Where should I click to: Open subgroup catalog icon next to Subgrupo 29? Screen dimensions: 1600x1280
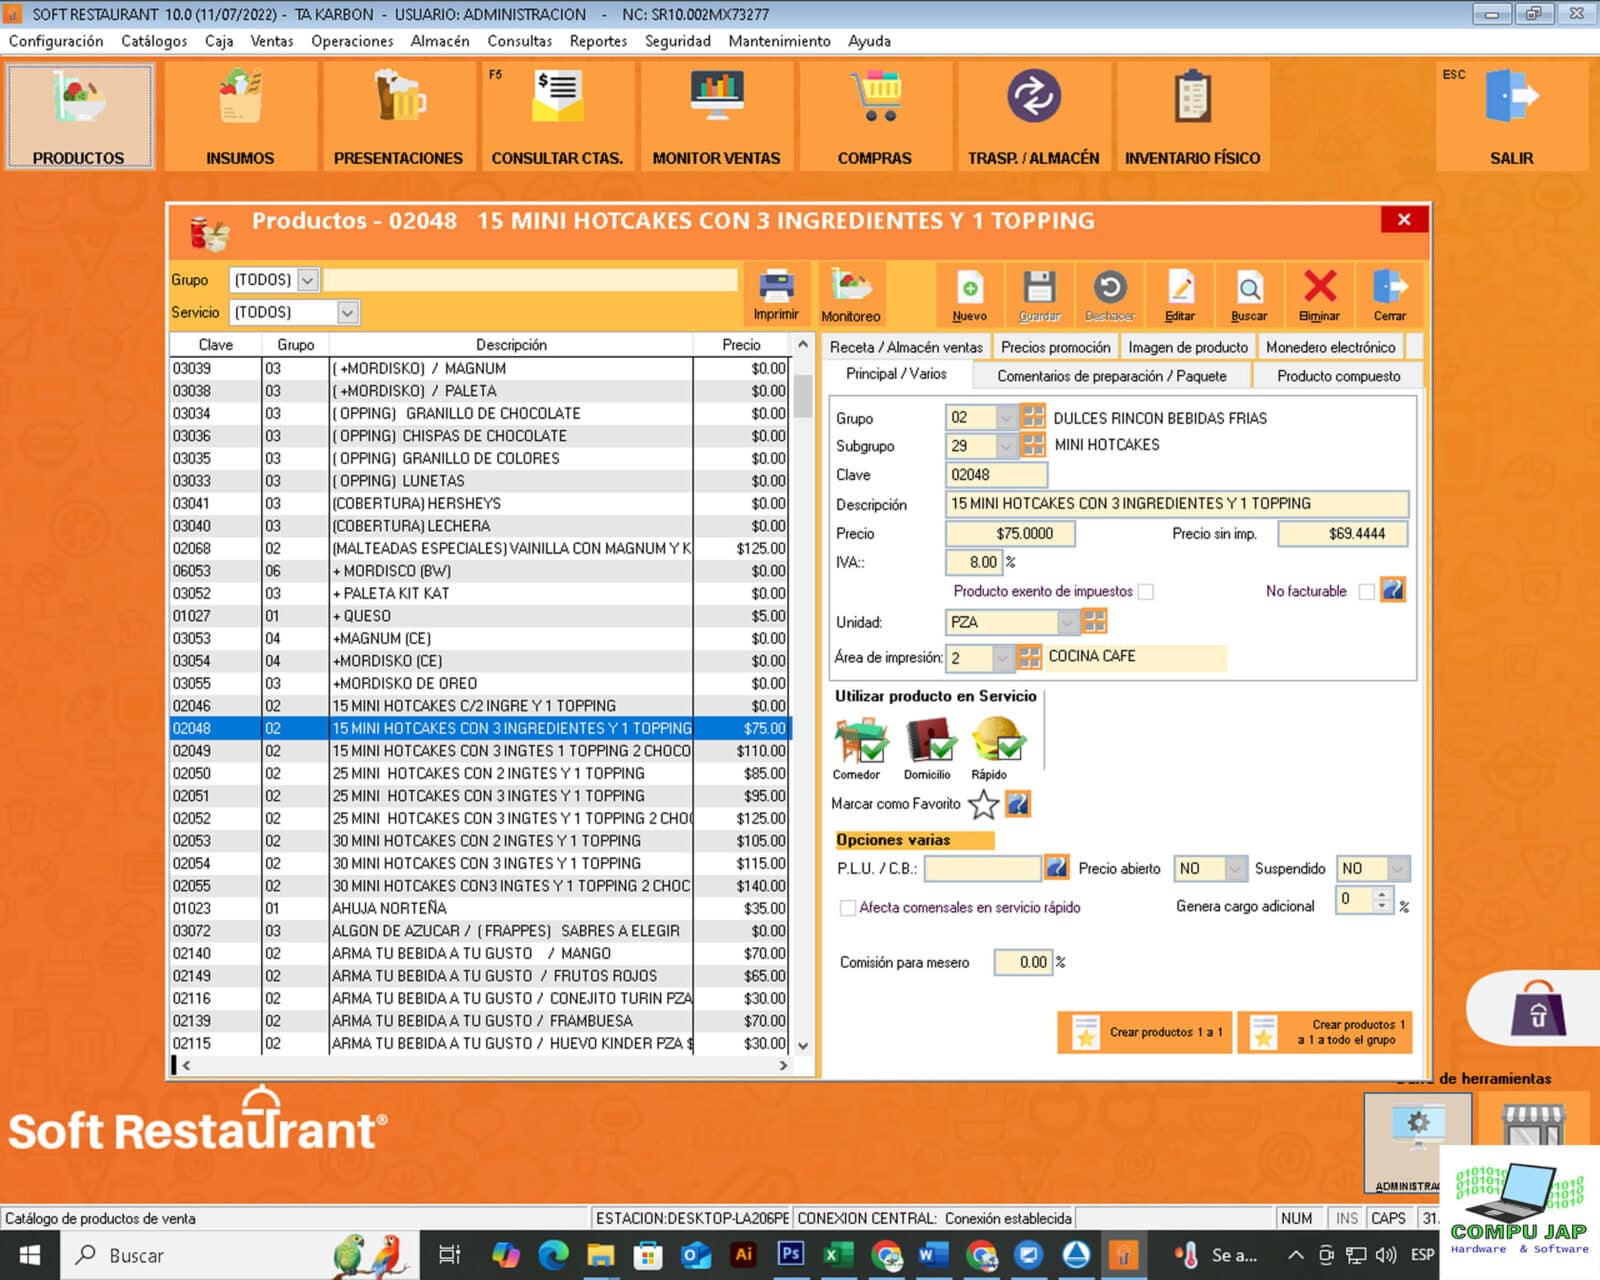pyautogui.click(x=1033, y=445)
